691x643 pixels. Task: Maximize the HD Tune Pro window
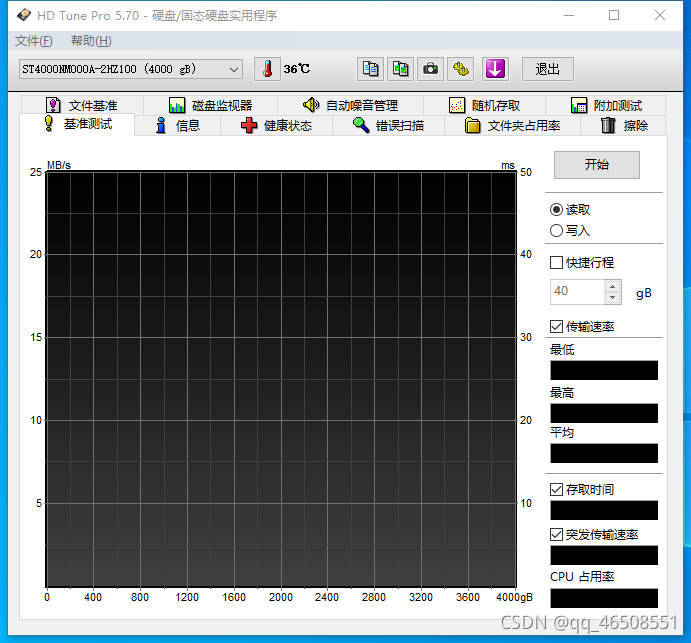tap(614, 15)
